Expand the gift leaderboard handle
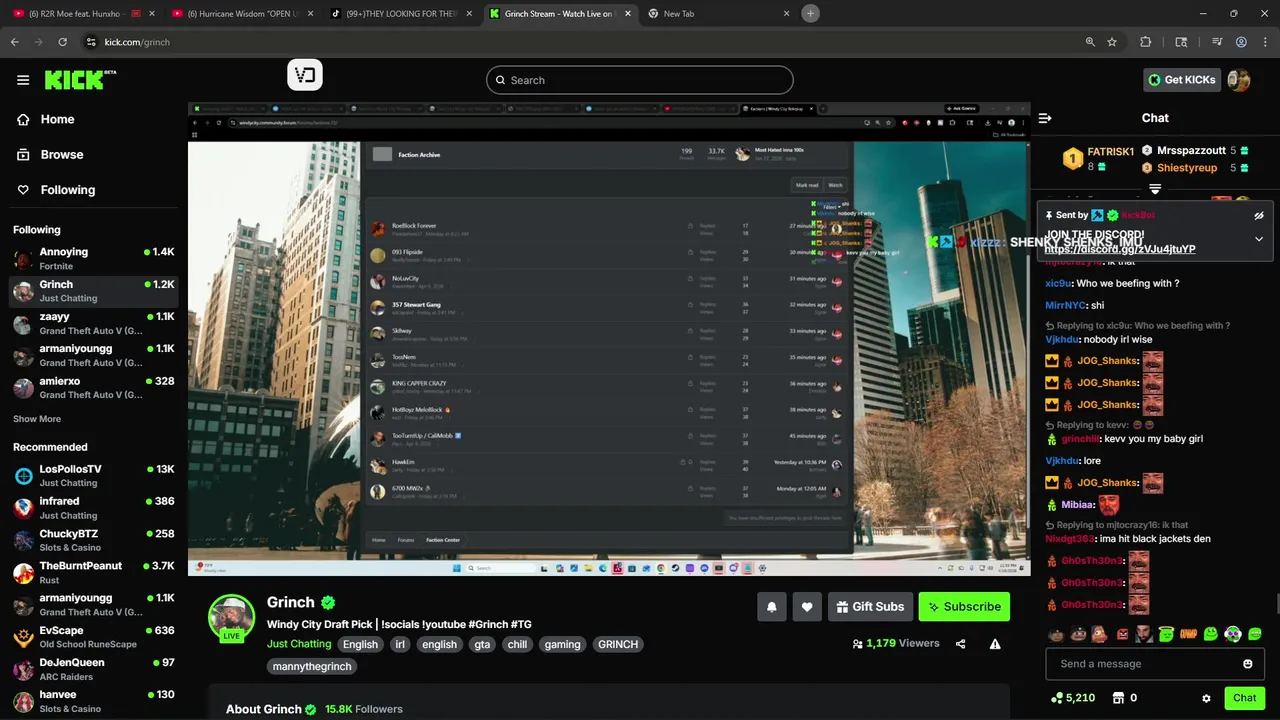The height and width of the screenshot is (720, 1280). pyautogui.click(x=1155, y=189)
